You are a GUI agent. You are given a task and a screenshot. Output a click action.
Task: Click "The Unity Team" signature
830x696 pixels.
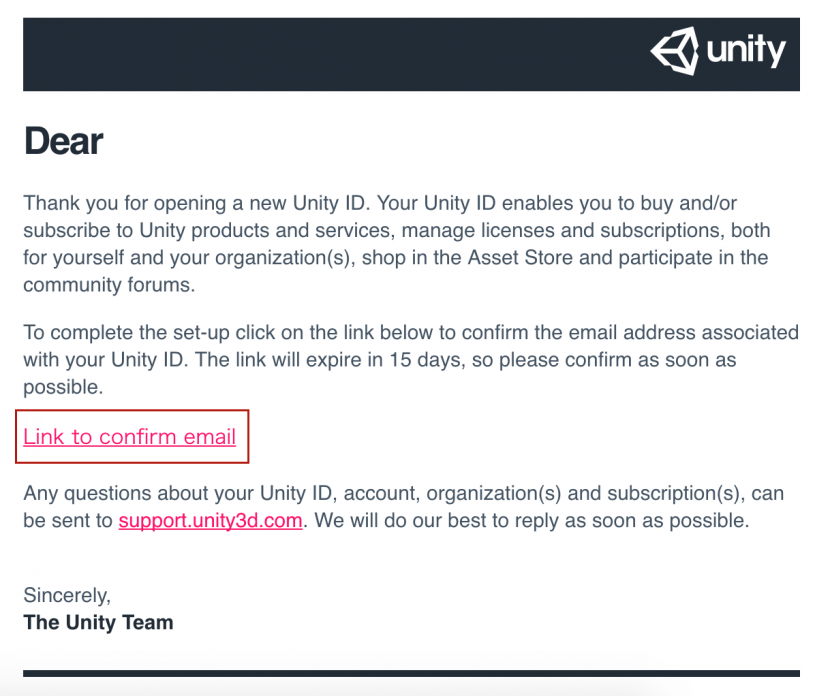pyautogui.click(x=98, y=622)
